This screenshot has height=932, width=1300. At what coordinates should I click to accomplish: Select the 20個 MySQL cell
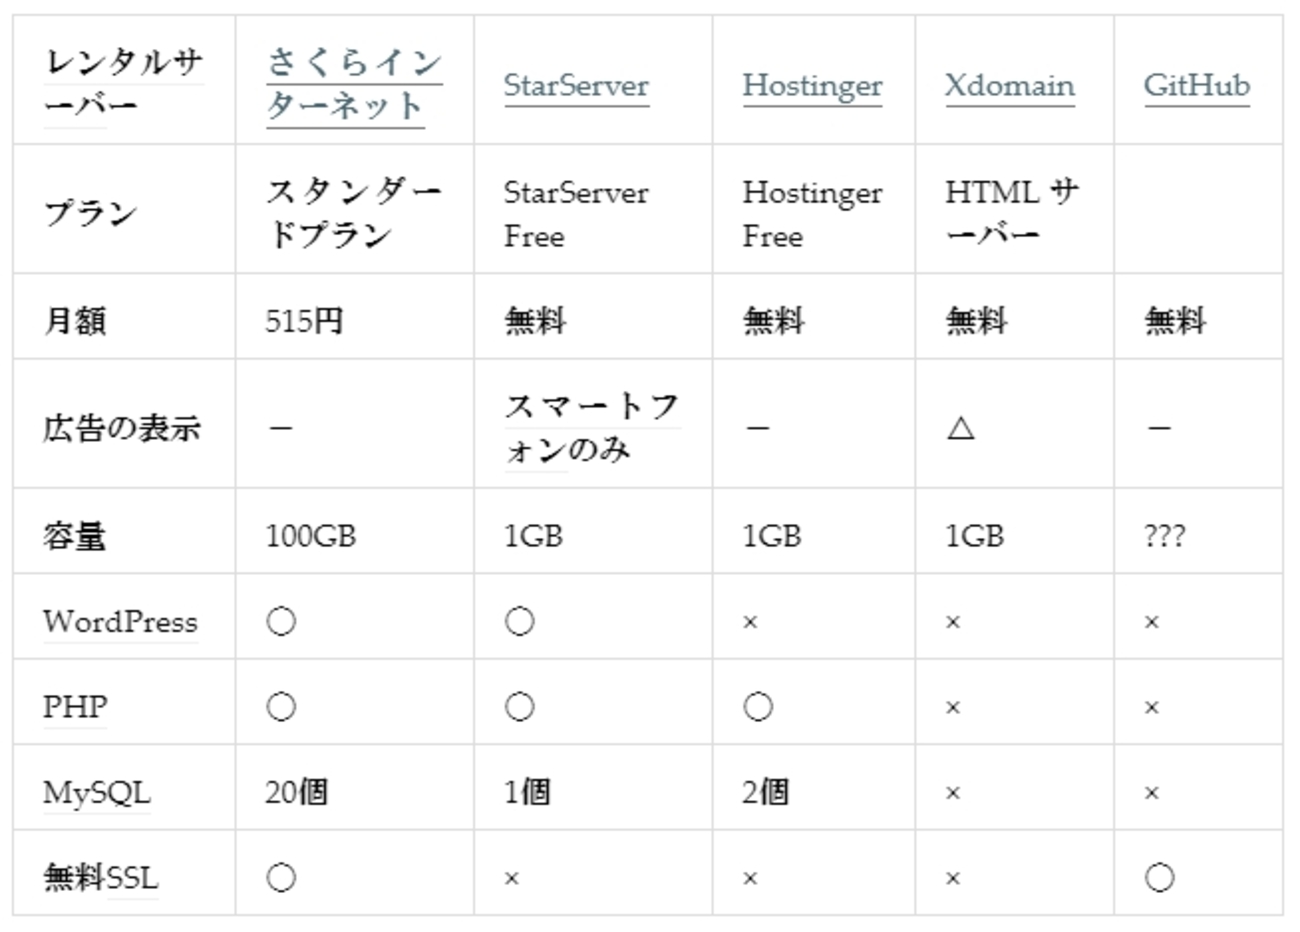pos(296,792)
